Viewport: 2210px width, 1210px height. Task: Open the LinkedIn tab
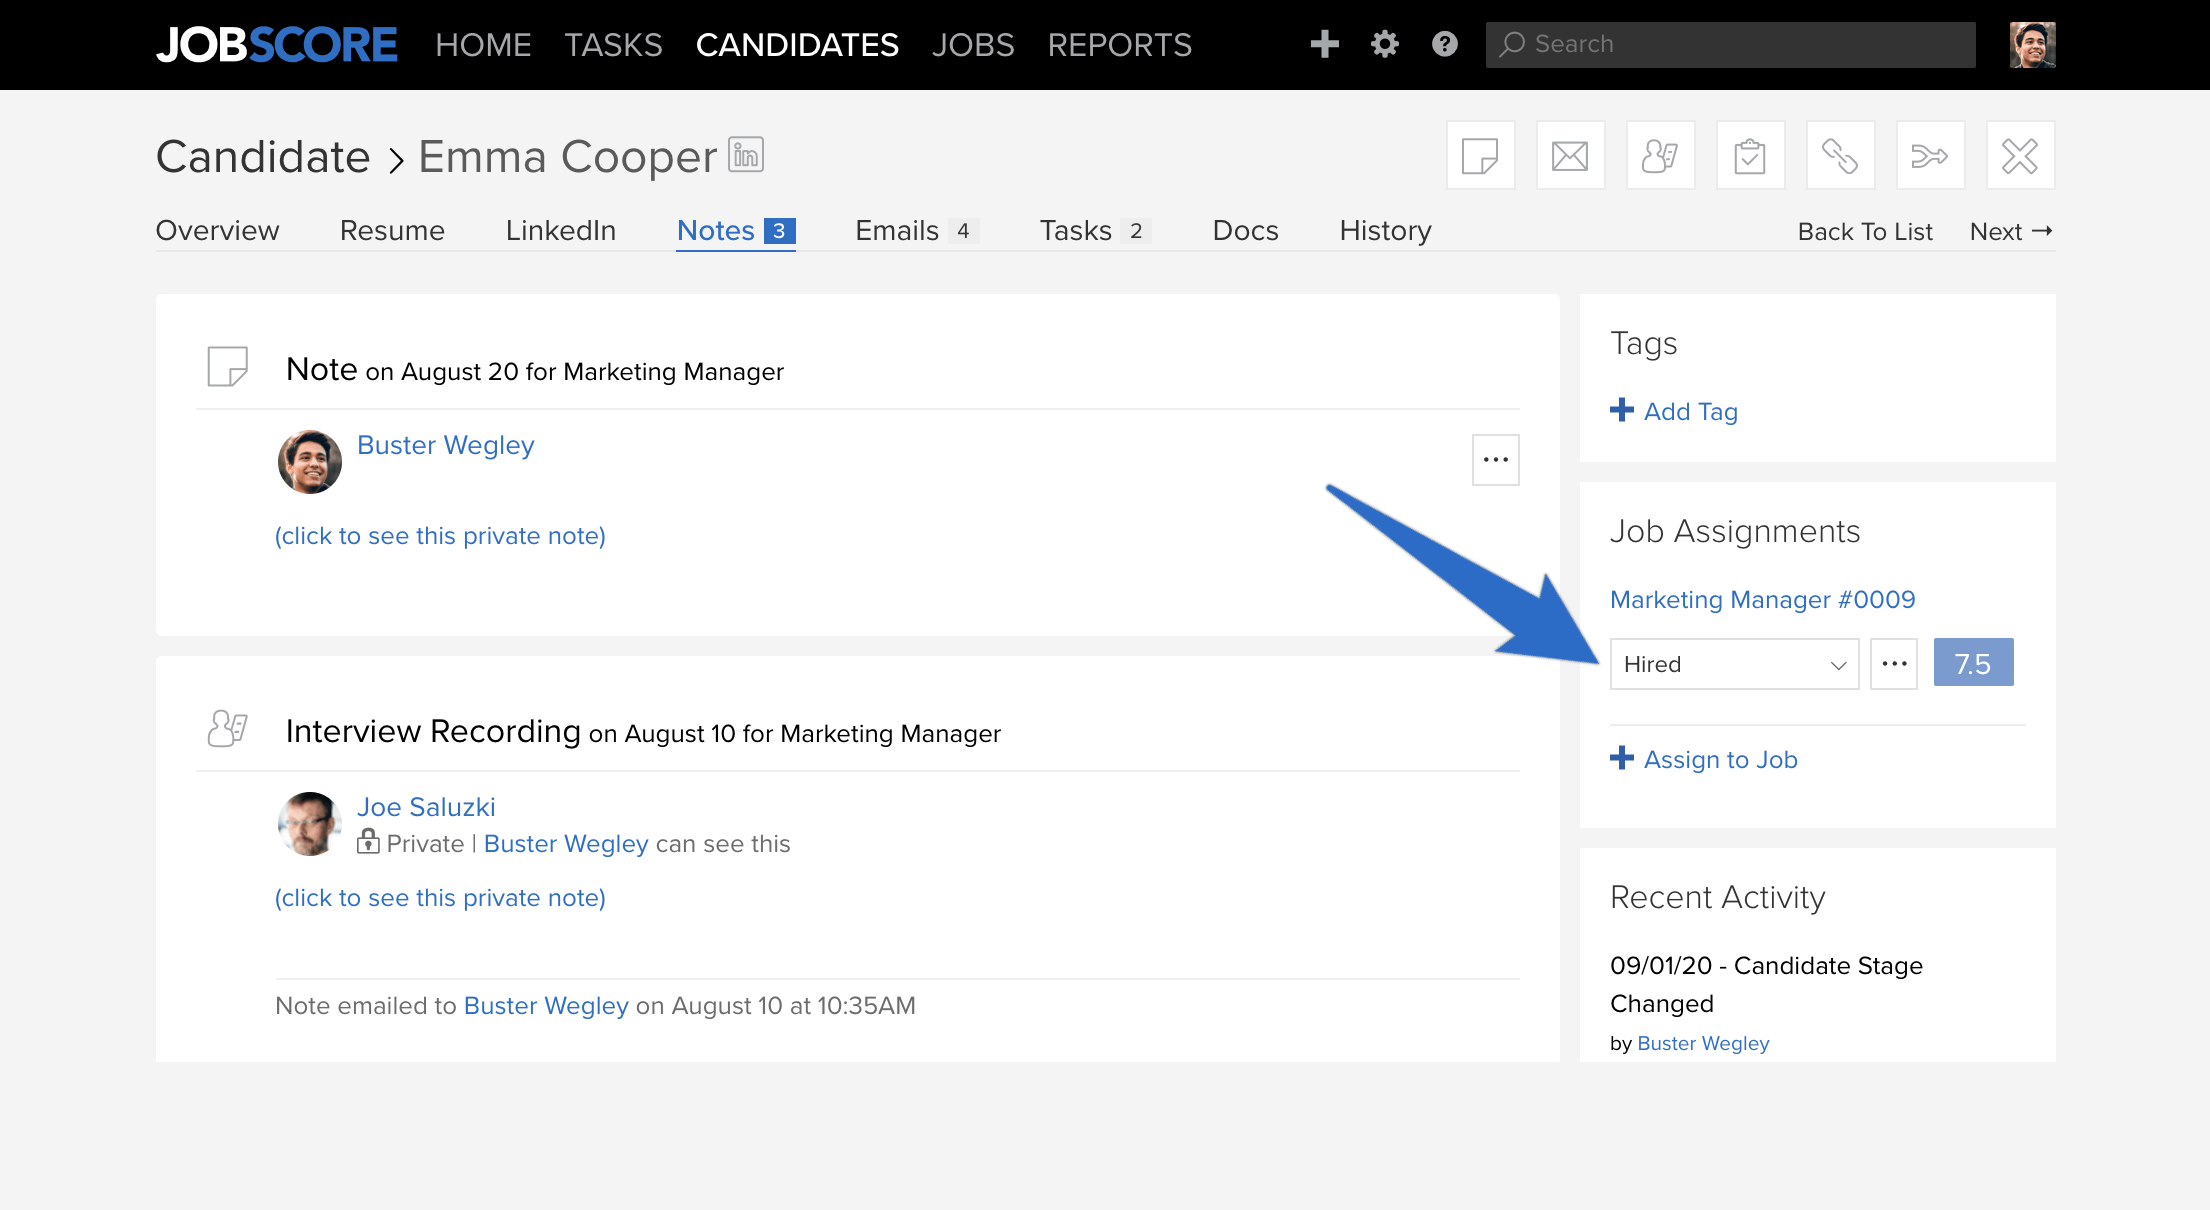click(560, 231)
